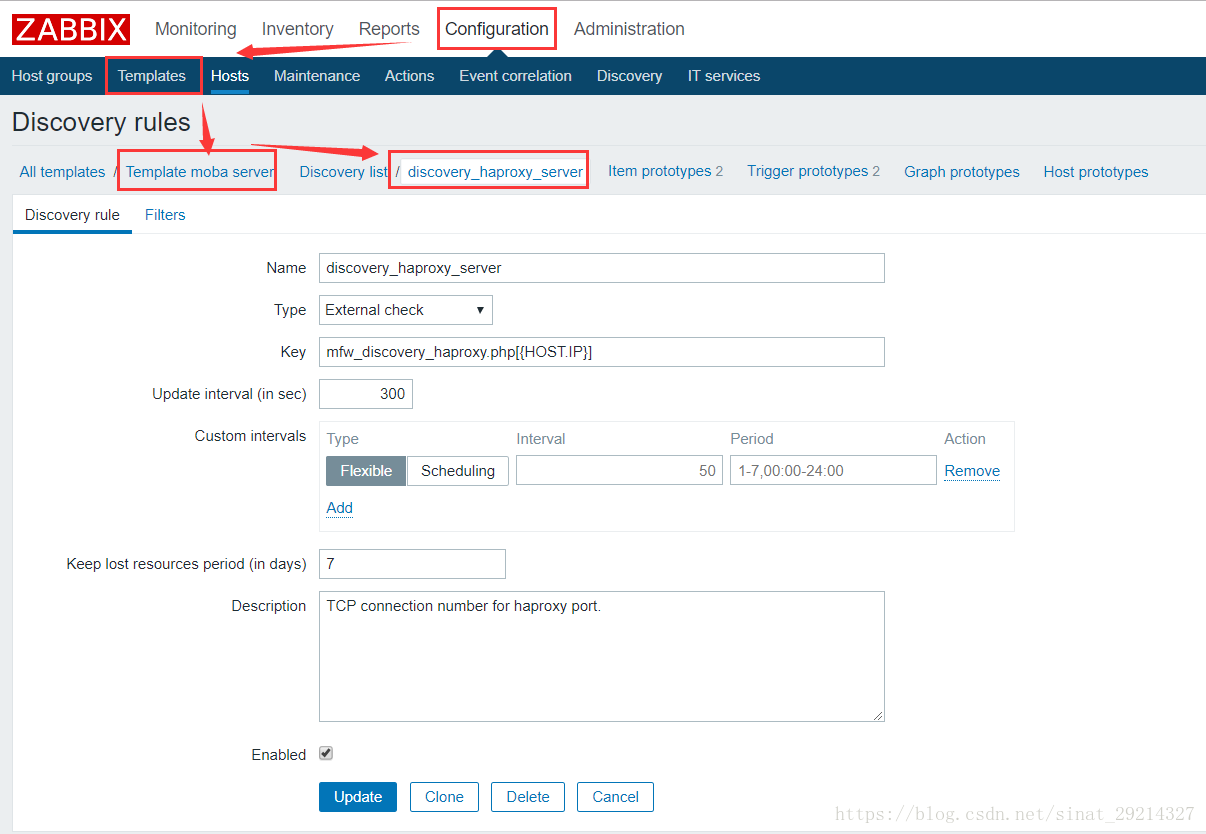This screenshot has width=1206, height=834.
Task: Click the Update button
Action: pos(358,797)
